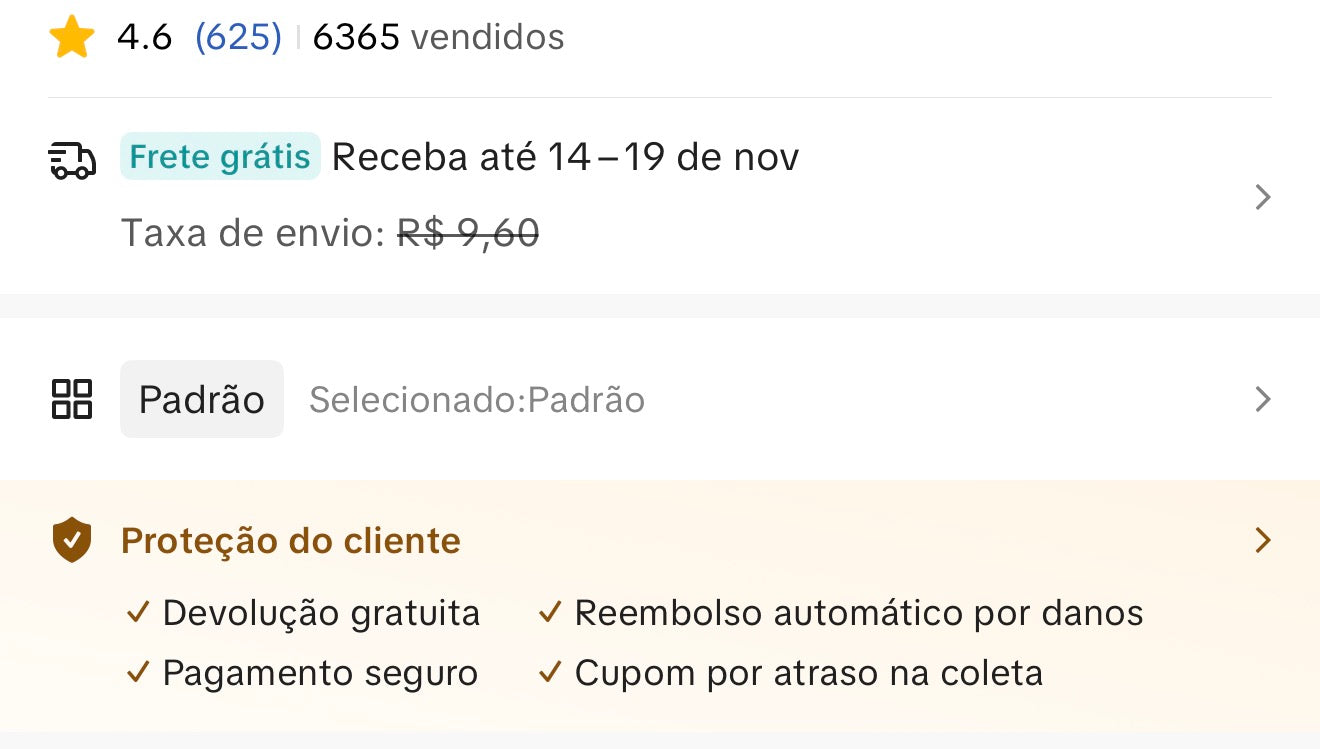Tap the customer protection shield icon
Image resolution: width=1320 pixels, height=749 pixels.
[72, 541]
